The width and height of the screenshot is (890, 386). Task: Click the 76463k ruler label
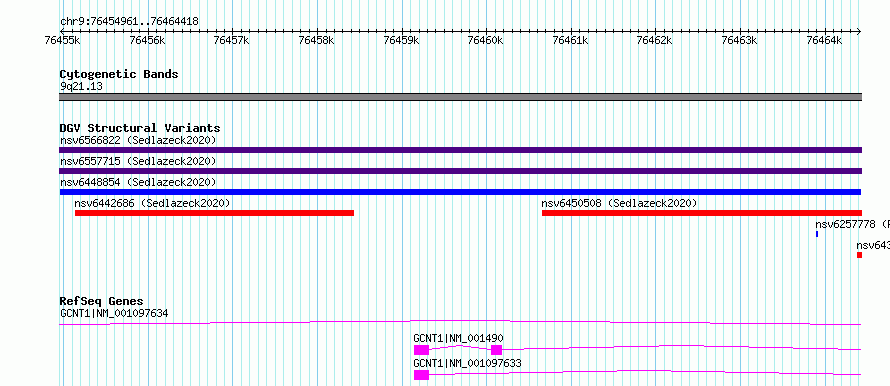click(740, 40)
